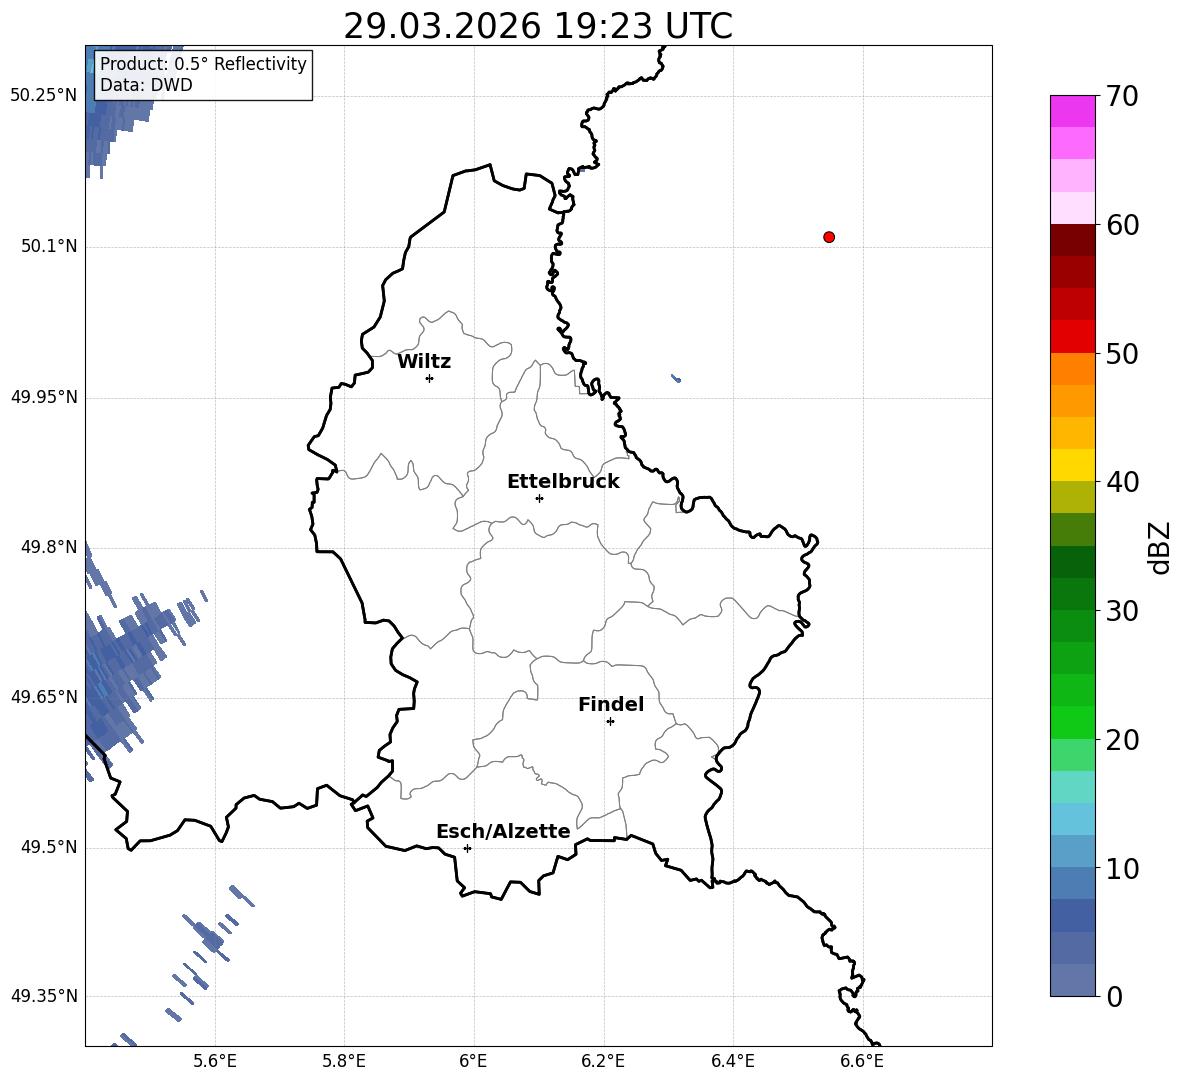This screenshot has height=1081, width=1184.
Task: Click the Data: DWD text
Action: pos(146,85)
